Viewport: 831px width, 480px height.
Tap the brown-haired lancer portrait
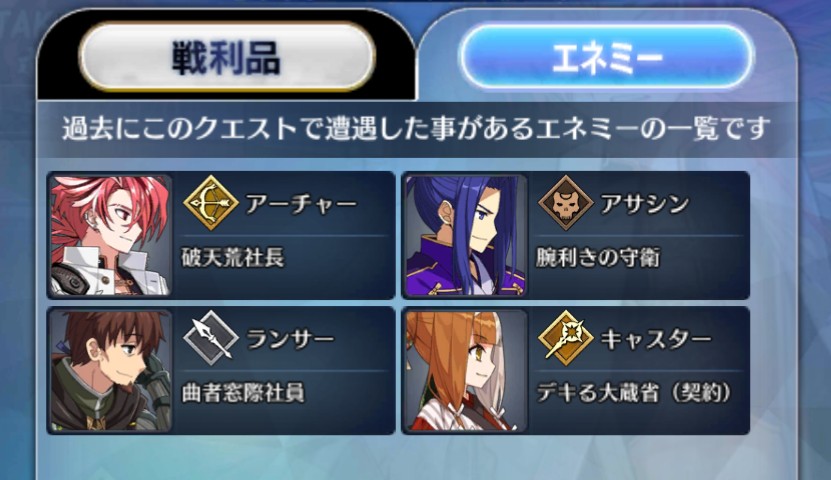point(110,371)
